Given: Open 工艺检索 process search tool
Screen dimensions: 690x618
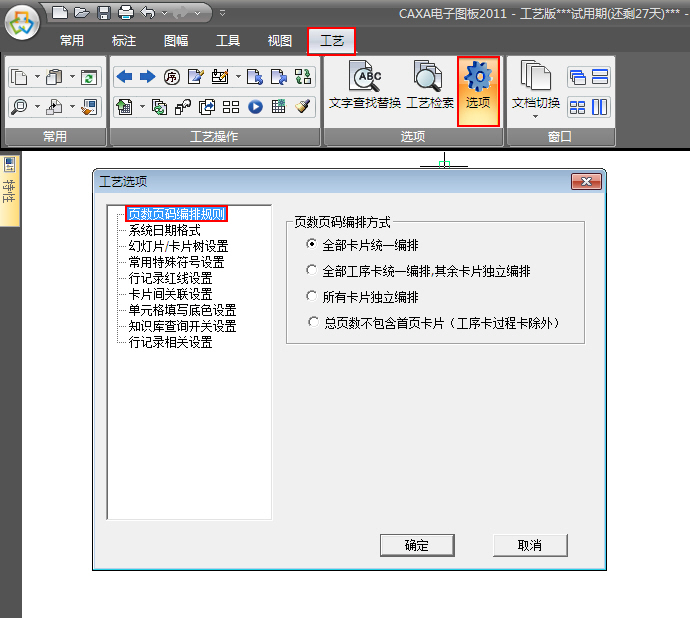Looking at the screenshot, I should (429, 85).
